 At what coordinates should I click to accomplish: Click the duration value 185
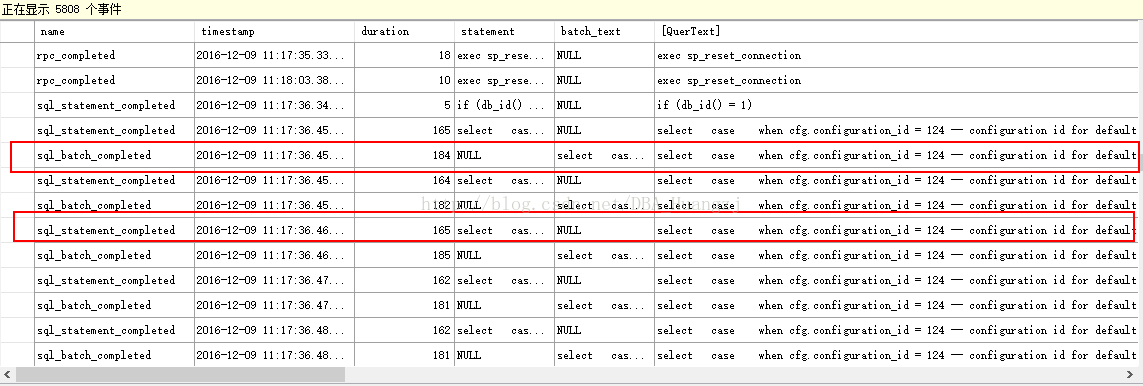click(x=442, y=256)
